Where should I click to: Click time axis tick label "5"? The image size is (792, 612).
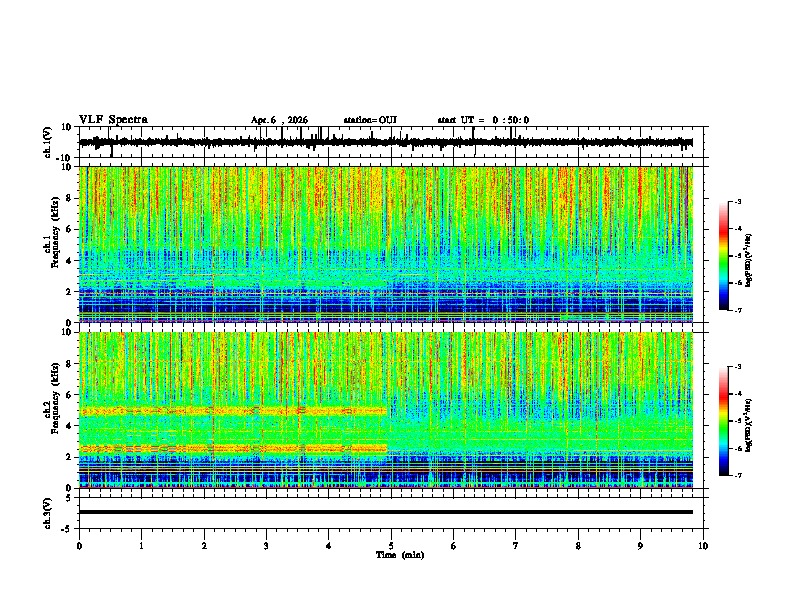(391, 546)
